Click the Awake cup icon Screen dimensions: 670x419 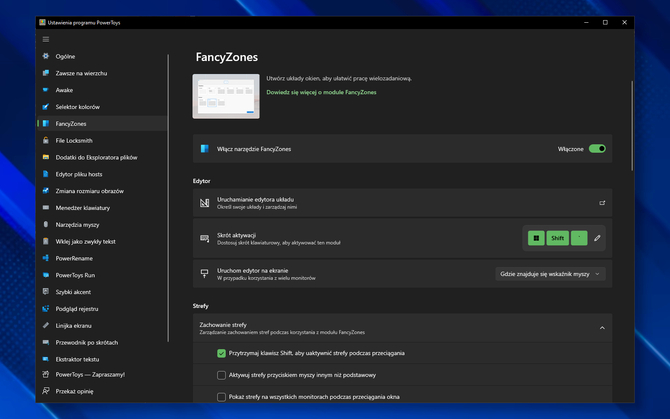tap(46, 90)
